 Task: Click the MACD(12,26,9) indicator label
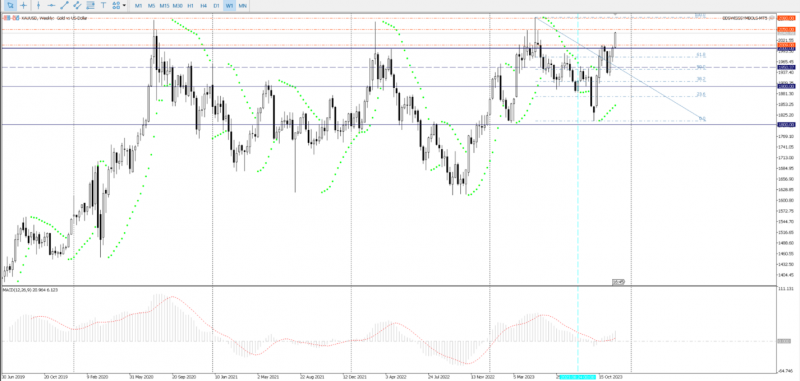point(30,290)
